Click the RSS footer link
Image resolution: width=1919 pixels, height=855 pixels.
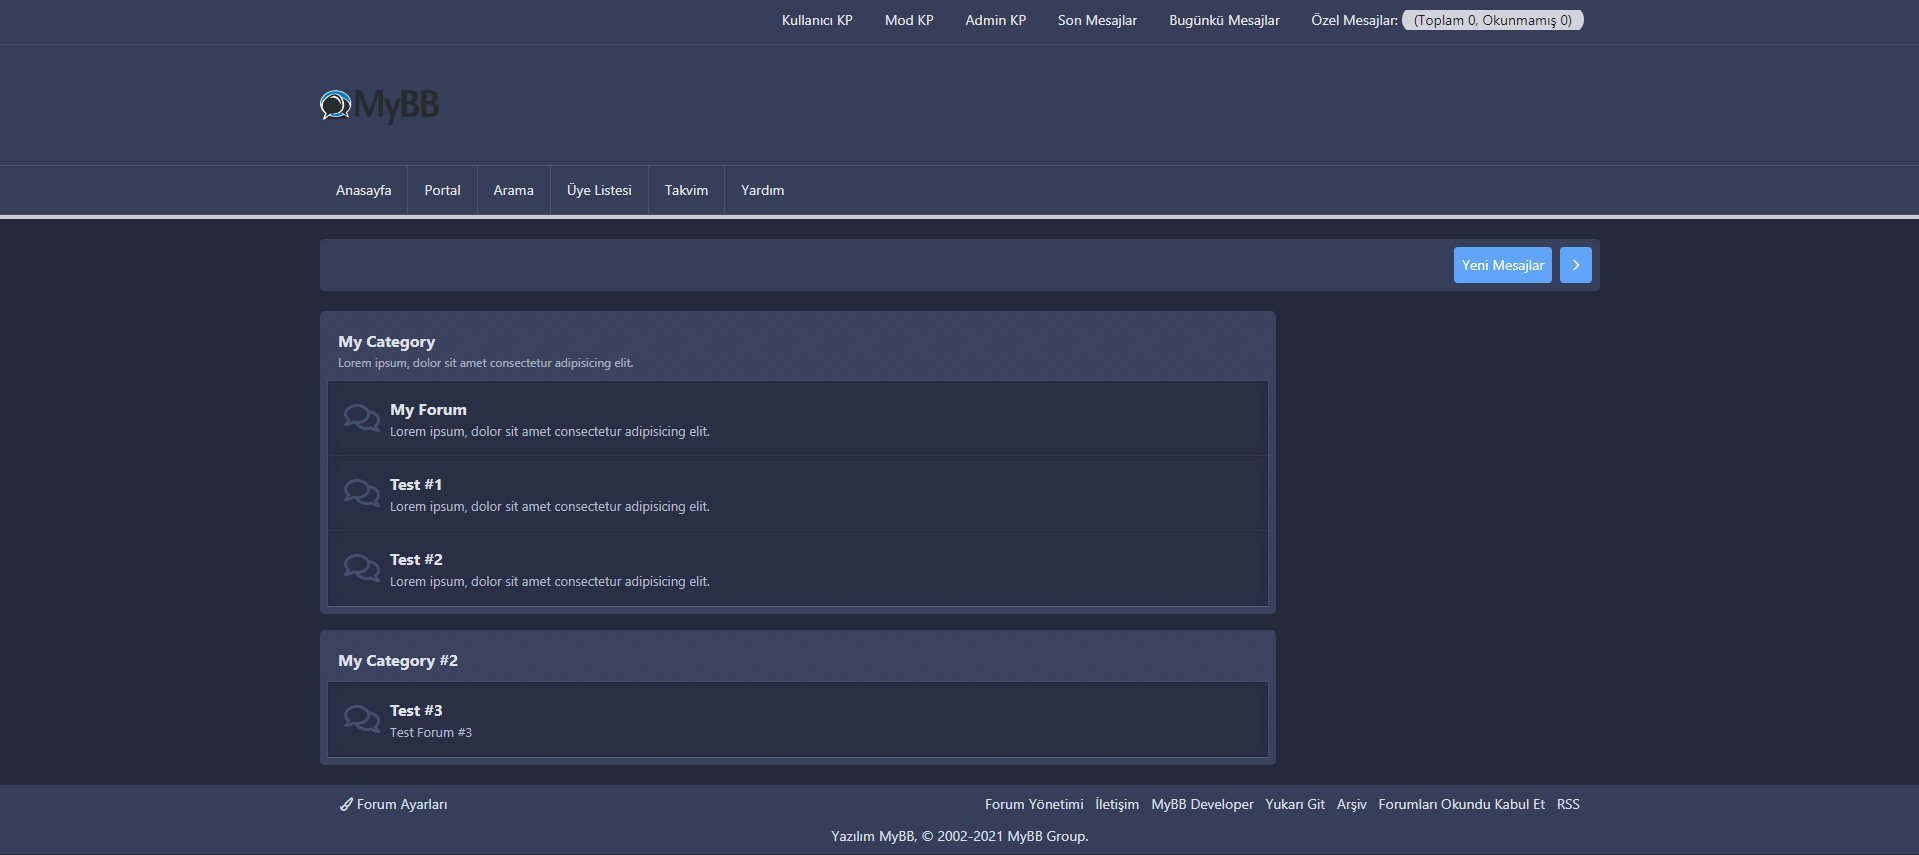tap(1567, 804)
